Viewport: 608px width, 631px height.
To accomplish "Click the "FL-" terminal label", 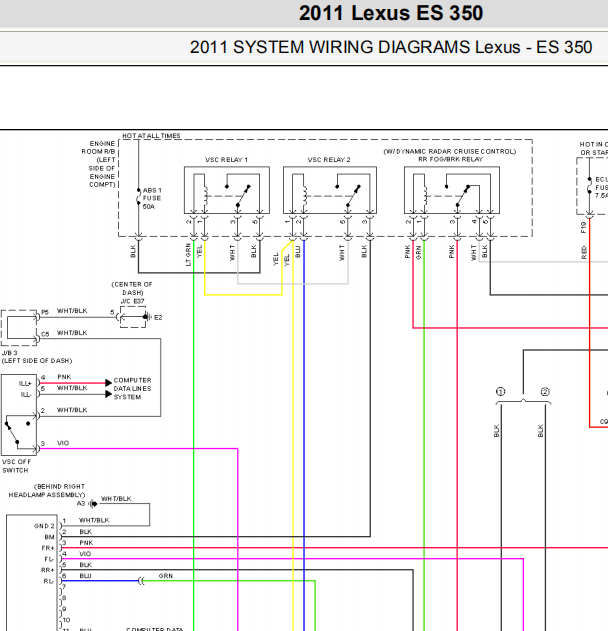I will 49,559.
